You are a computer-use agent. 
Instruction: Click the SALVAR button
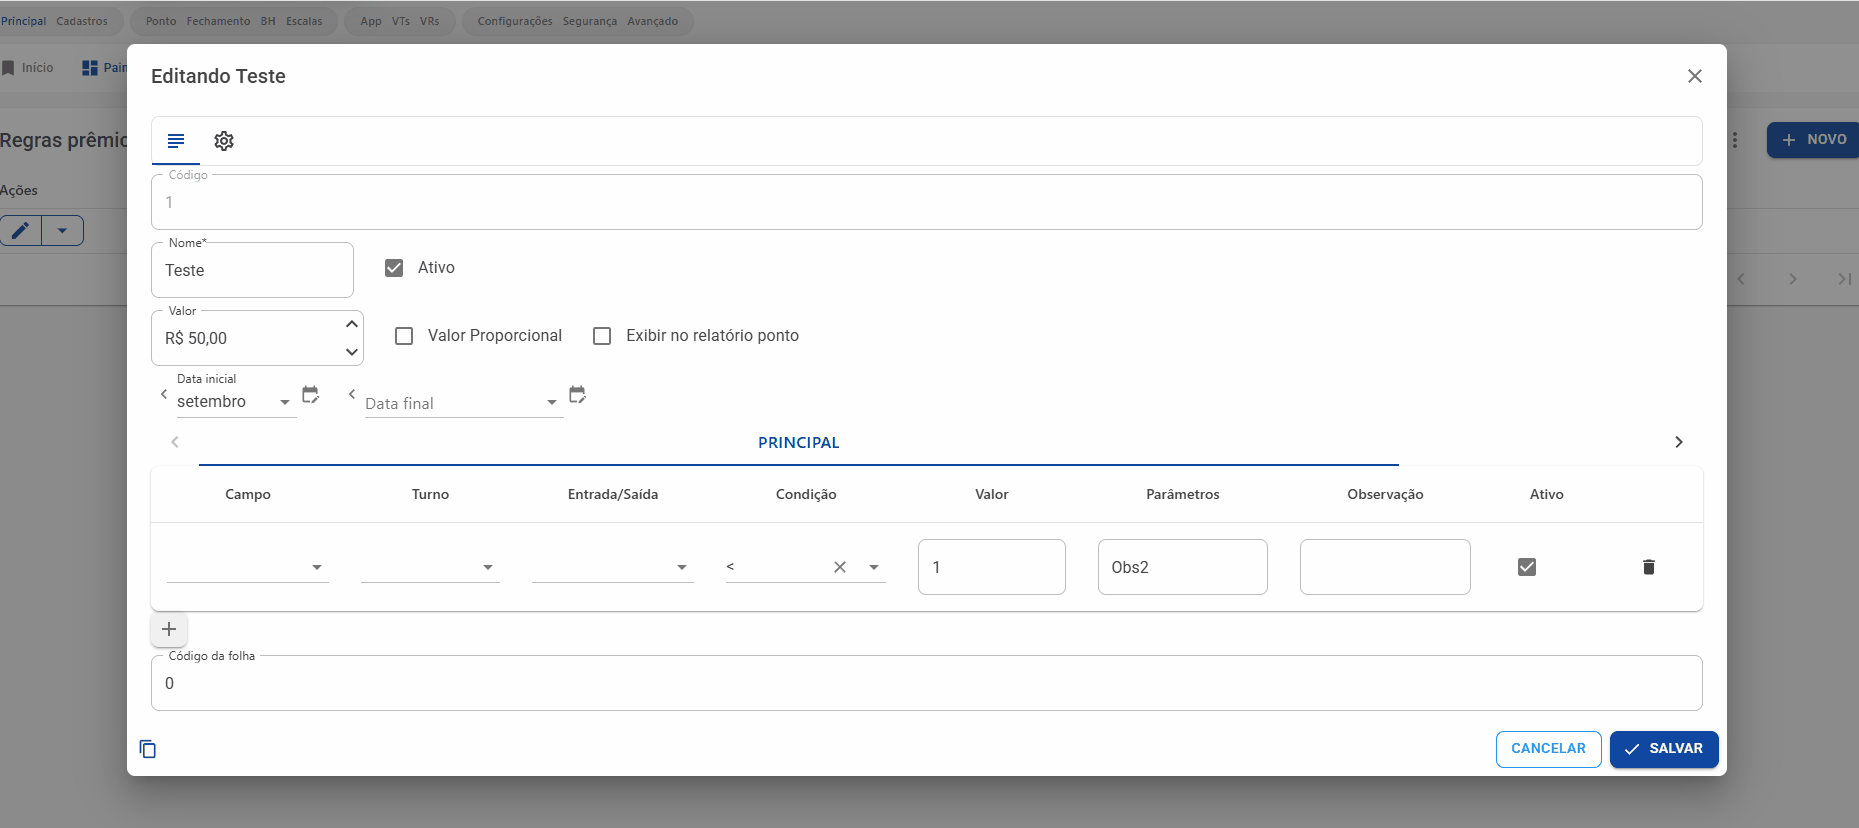pyautogui.click(x=1664, y=749)
